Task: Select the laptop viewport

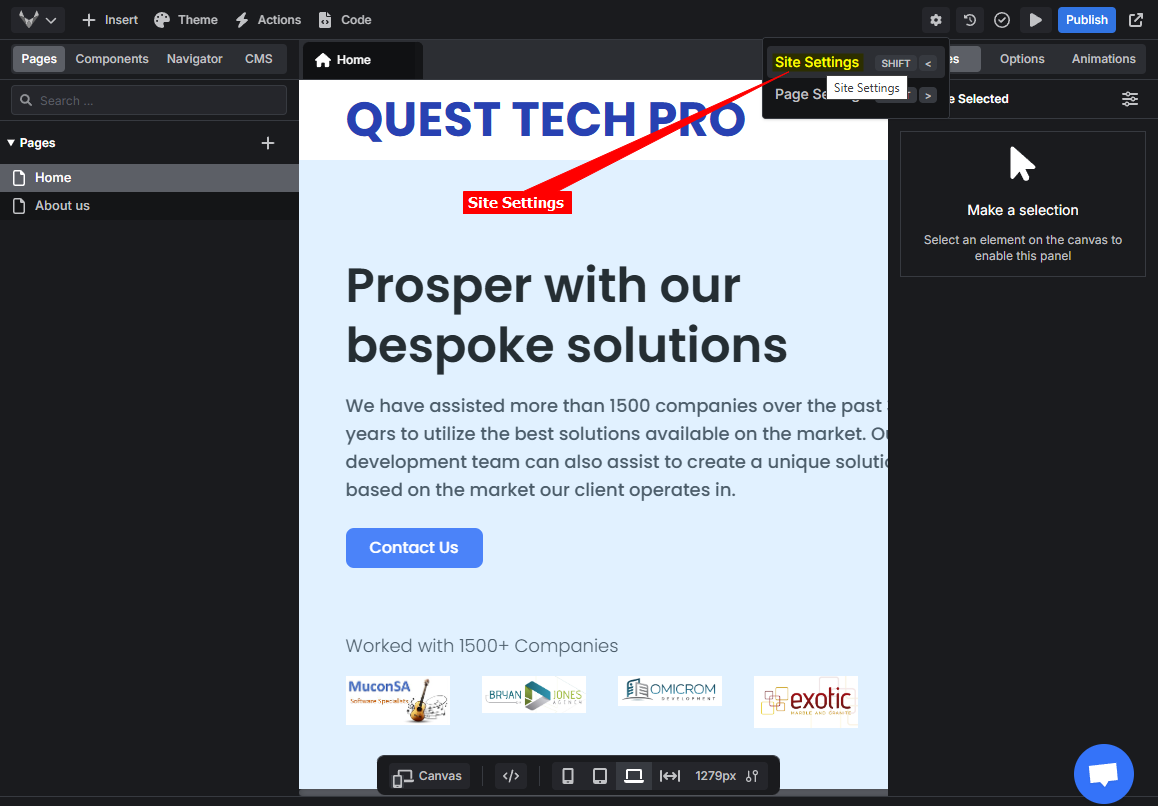Action: [634, 776]
